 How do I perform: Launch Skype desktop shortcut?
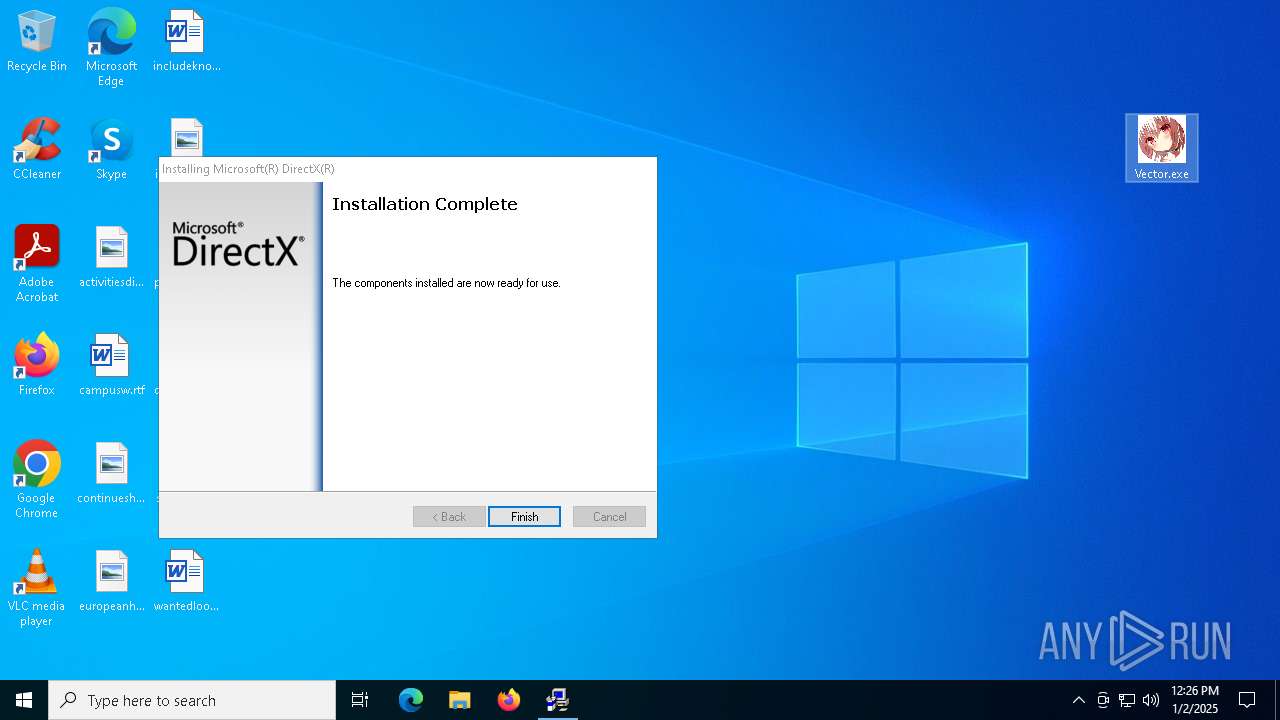[x=111, y=150]
